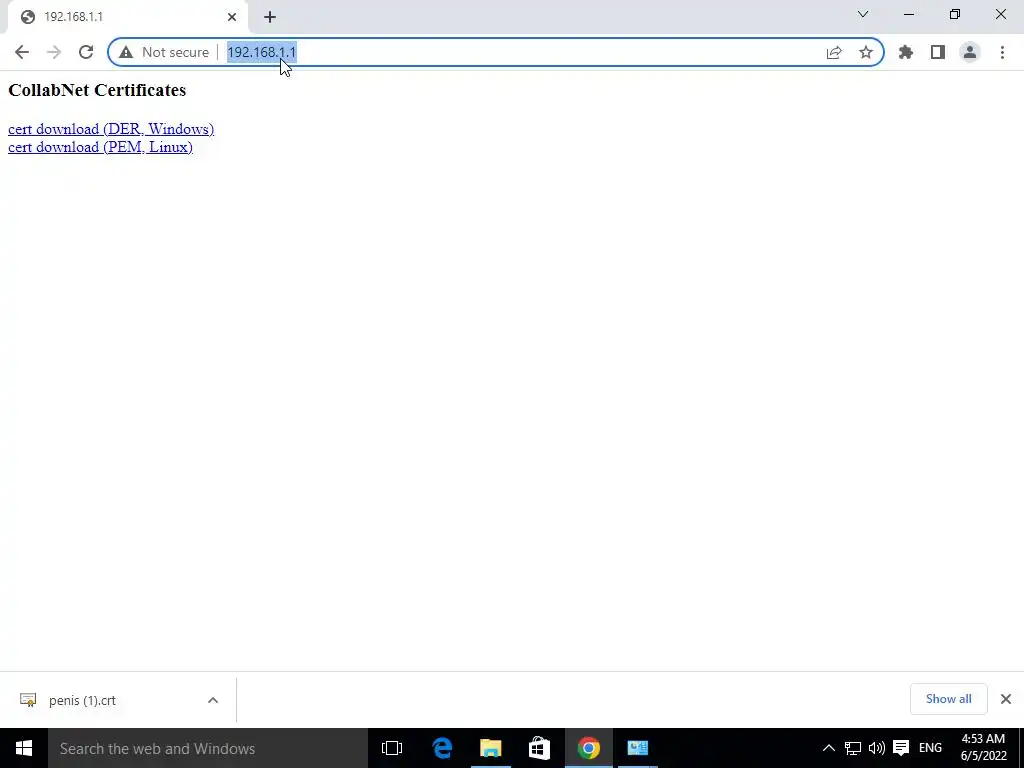Show hidden system tray icons

(x=828, y=748)
